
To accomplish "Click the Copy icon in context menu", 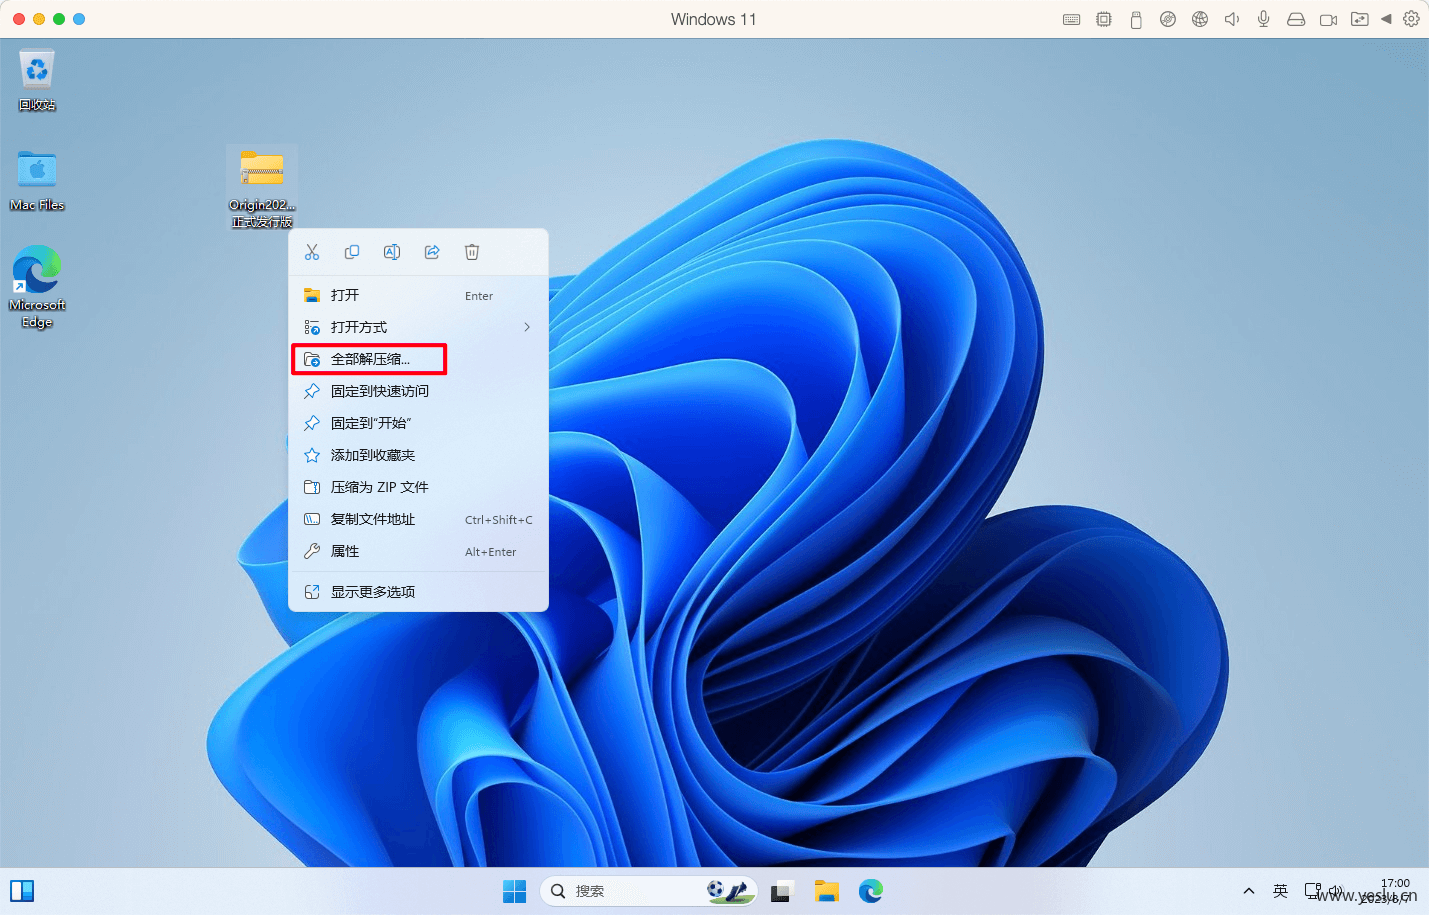I will click(x=352, y=252).
